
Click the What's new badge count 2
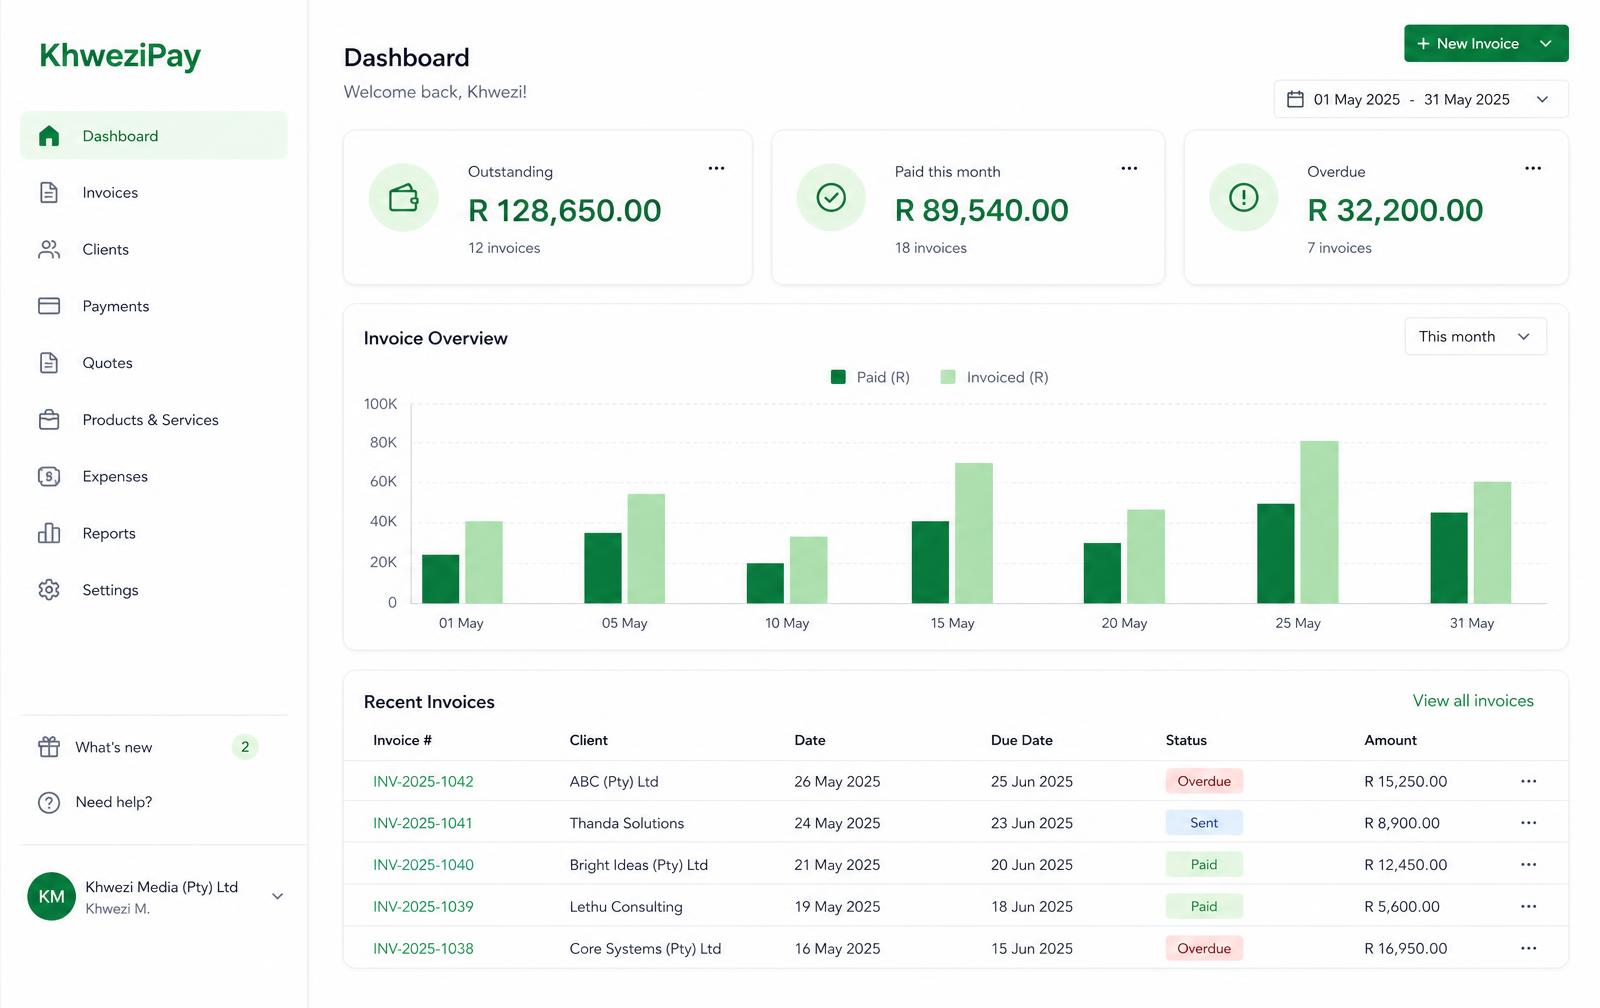point(245,747)
